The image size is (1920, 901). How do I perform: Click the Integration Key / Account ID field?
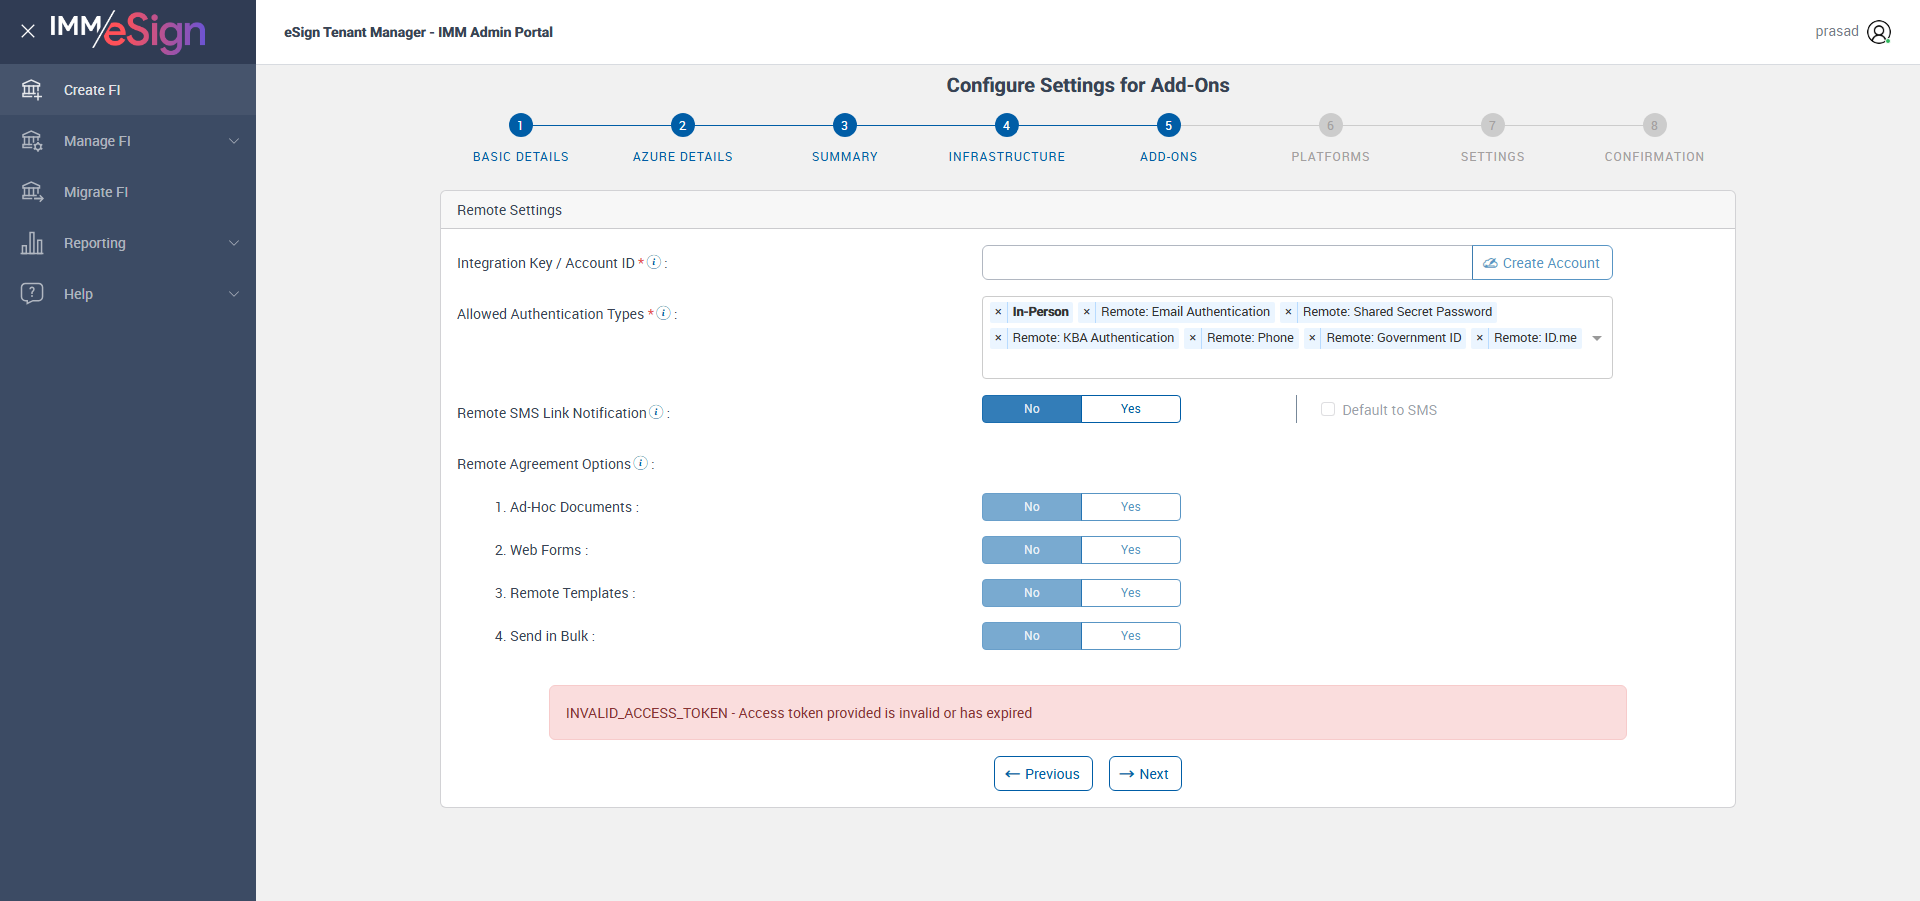1227,263
